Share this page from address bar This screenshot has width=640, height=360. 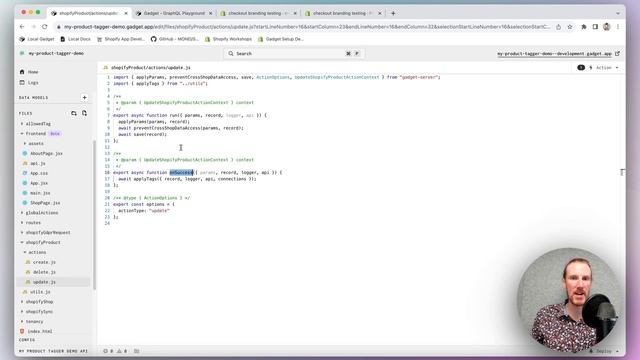tap(558, 27)
